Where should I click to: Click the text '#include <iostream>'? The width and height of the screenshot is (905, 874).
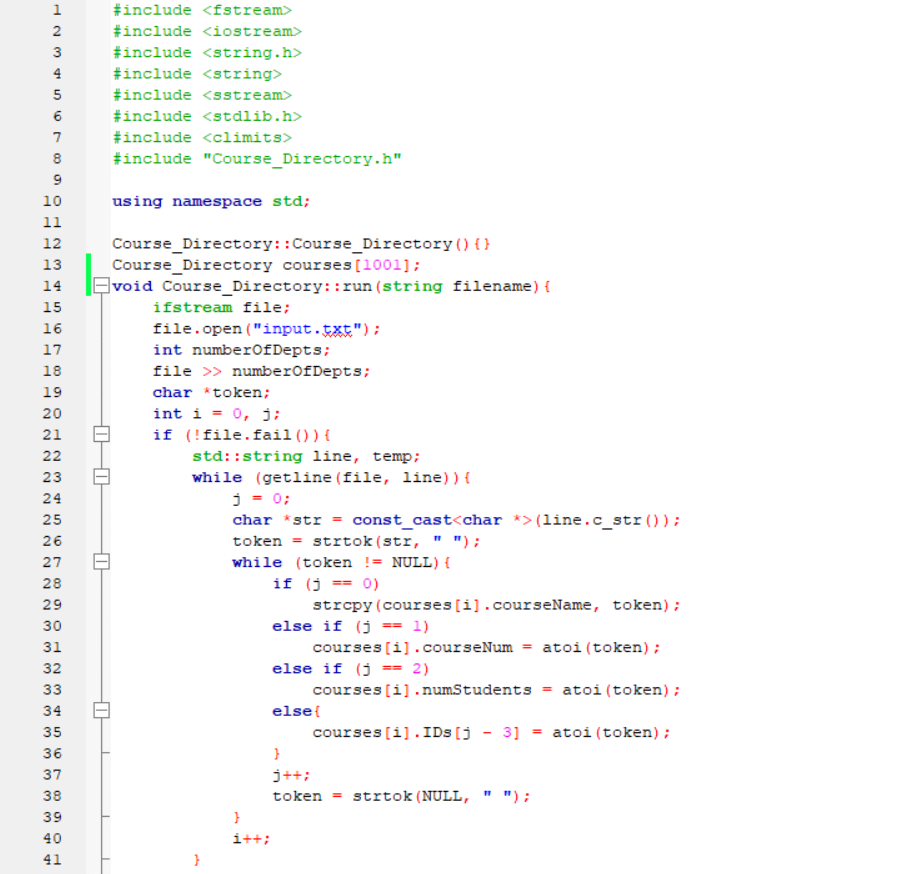point(207,31)
